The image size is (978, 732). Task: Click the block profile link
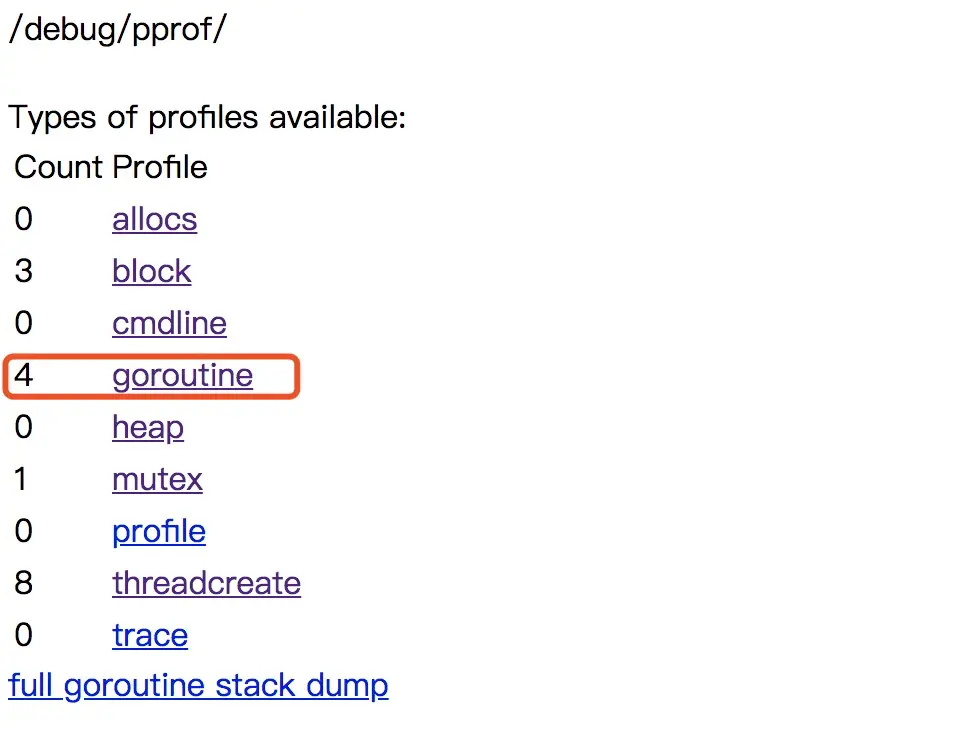point(151,272)
